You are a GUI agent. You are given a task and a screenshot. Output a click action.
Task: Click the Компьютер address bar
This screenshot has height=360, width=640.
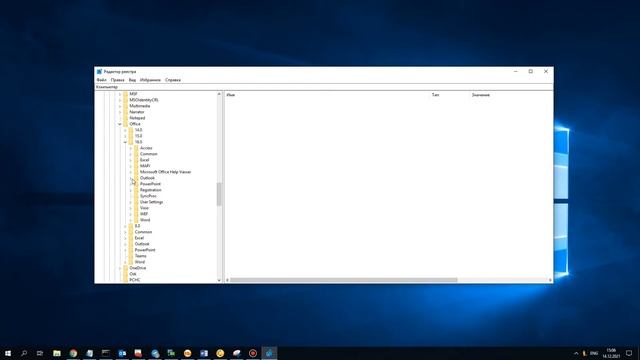[324, 87]
